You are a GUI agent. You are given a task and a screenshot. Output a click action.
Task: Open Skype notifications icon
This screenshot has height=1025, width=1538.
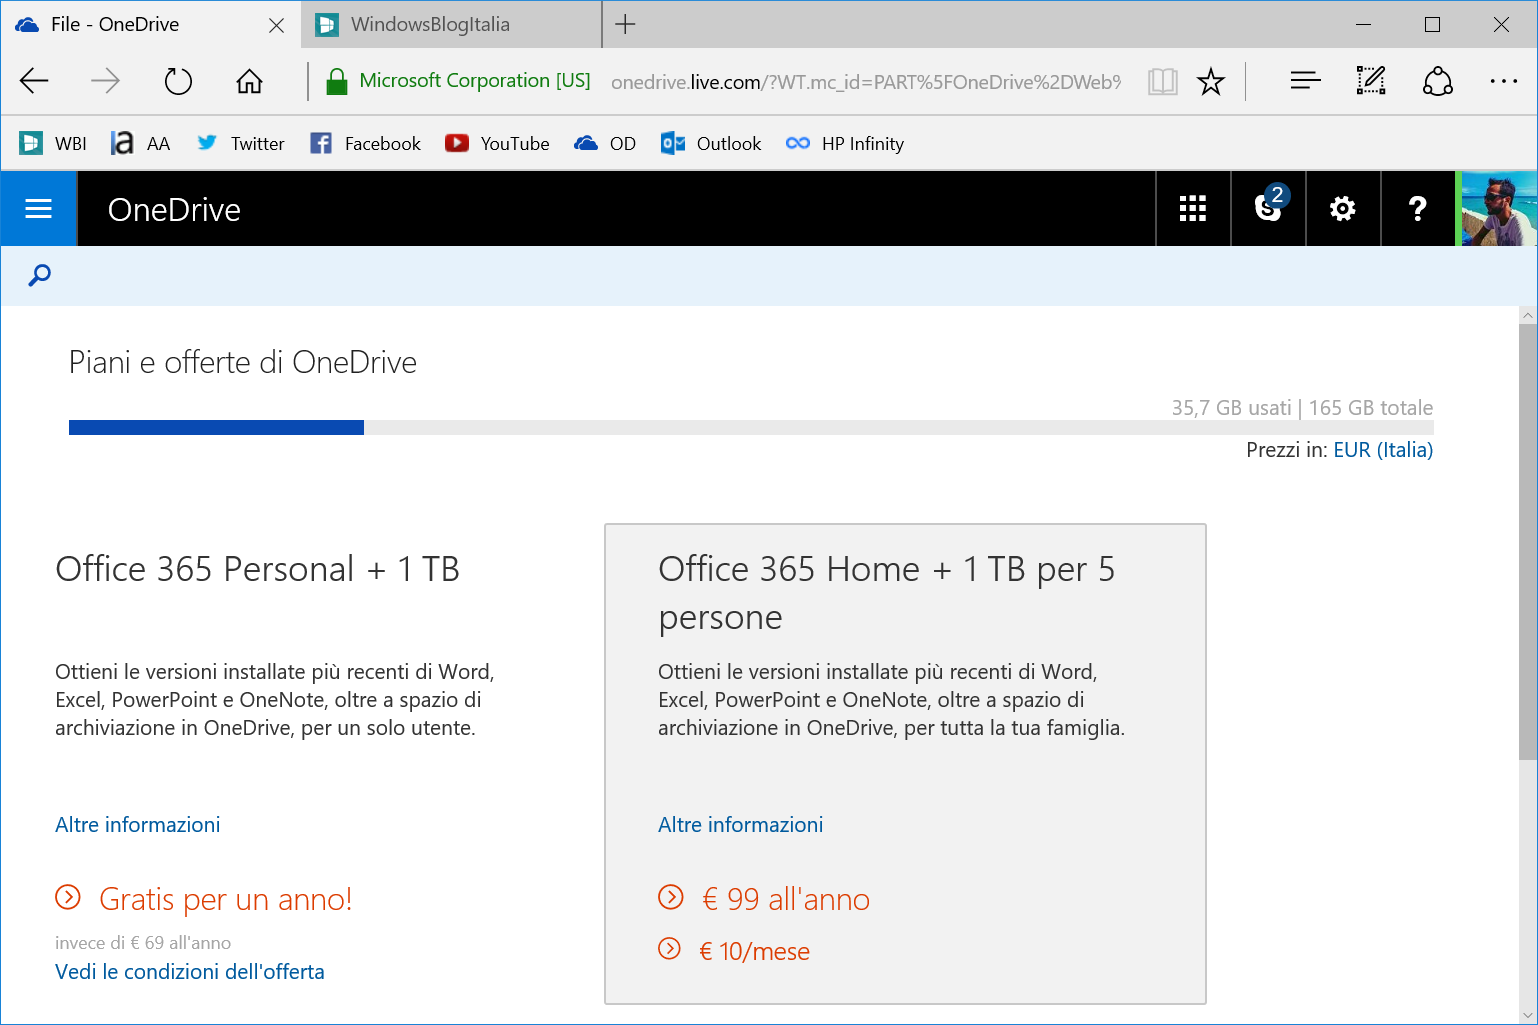tap(1268, 208)
